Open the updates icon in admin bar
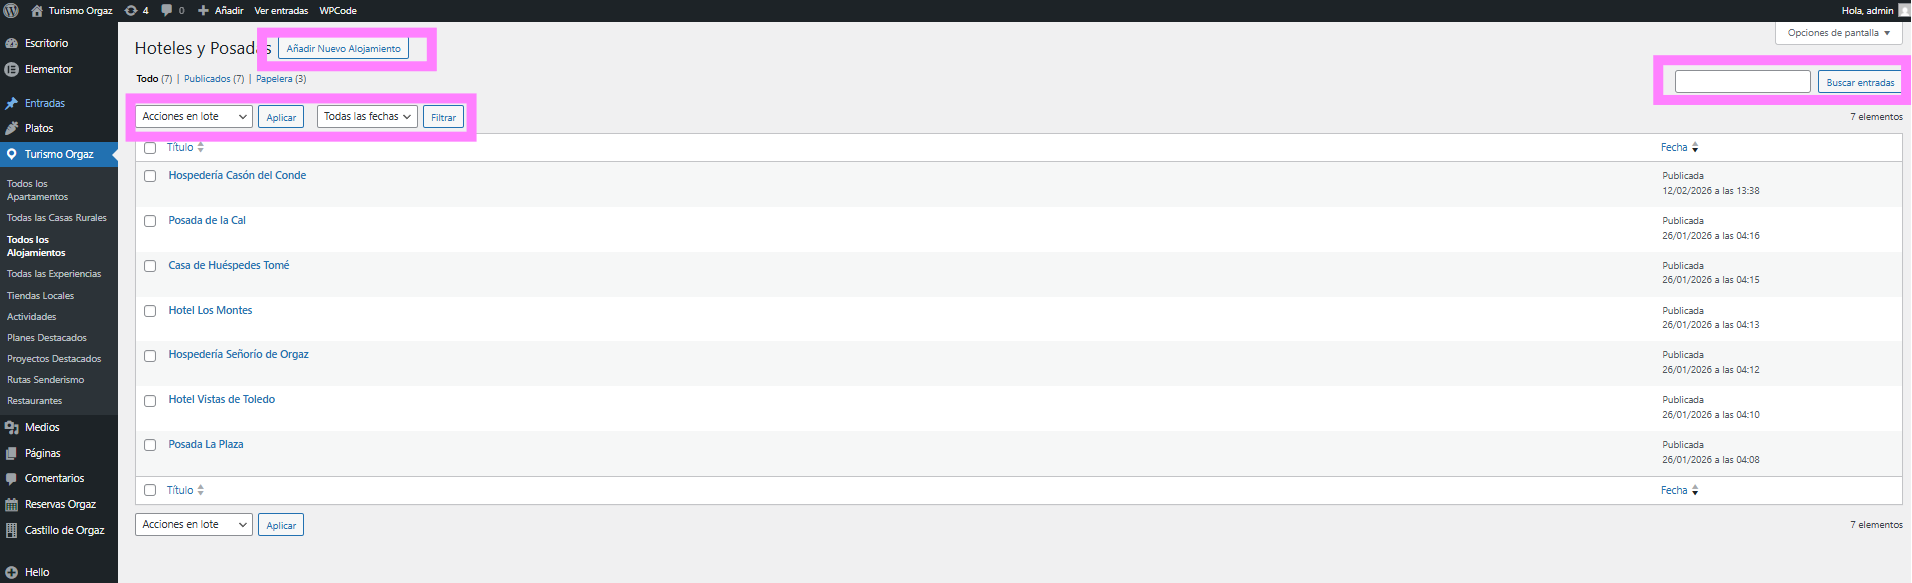The height and width of the screenshot is (583, 1912). coord(131,11)
